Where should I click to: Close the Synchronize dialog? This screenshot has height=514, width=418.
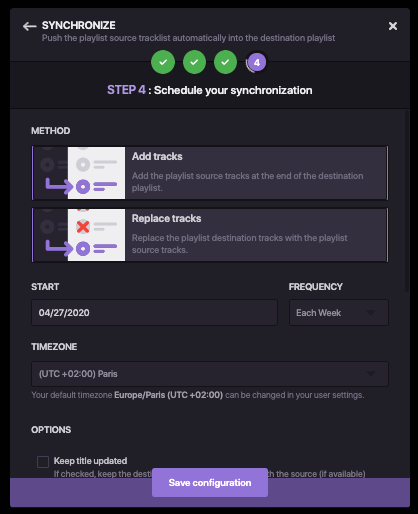(393, 26)
